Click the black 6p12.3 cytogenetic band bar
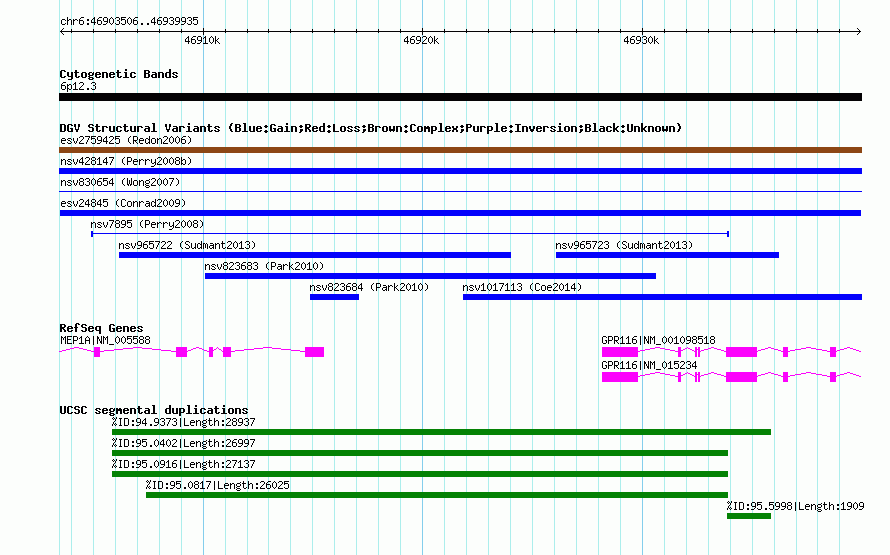This screenshot has width=890, height=555. [460, 97]
